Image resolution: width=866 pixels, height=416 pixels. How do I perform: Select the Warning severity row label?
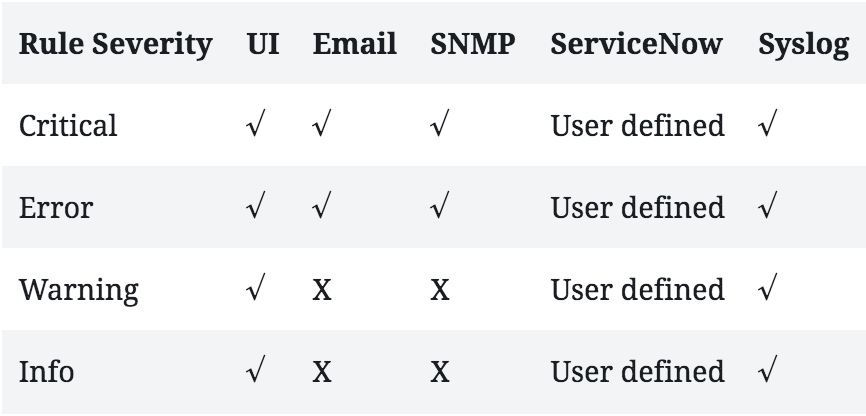79,290
